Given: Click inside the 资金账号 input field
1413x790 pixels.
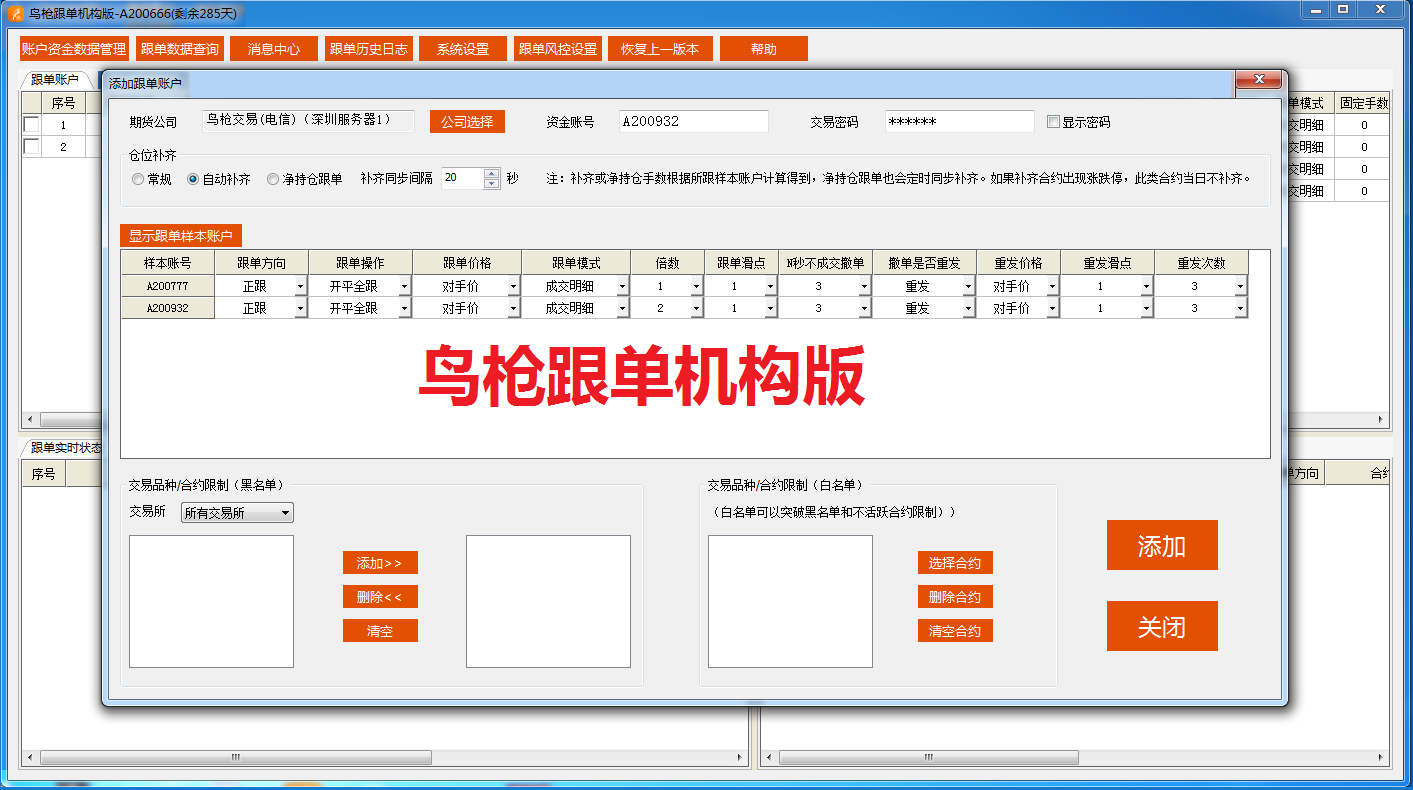Looking at the screenshot, I should (x=693, y=122).
